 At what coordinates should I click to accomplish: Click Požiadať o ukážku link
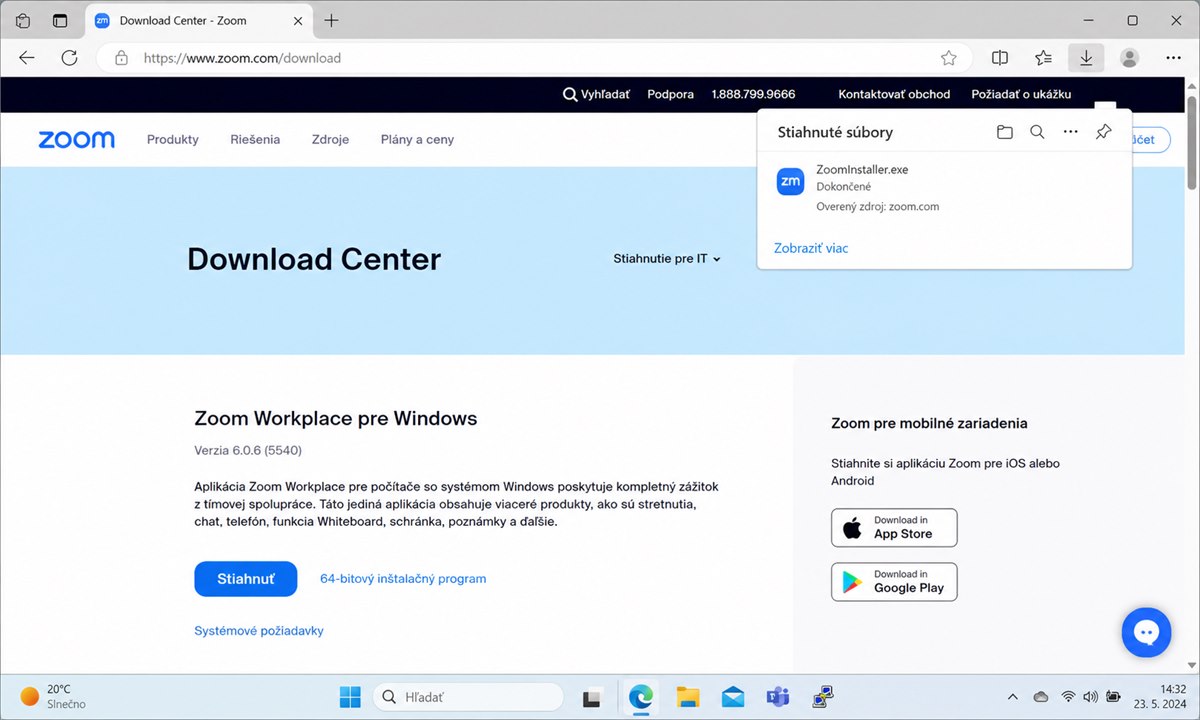coord(1021,94)
